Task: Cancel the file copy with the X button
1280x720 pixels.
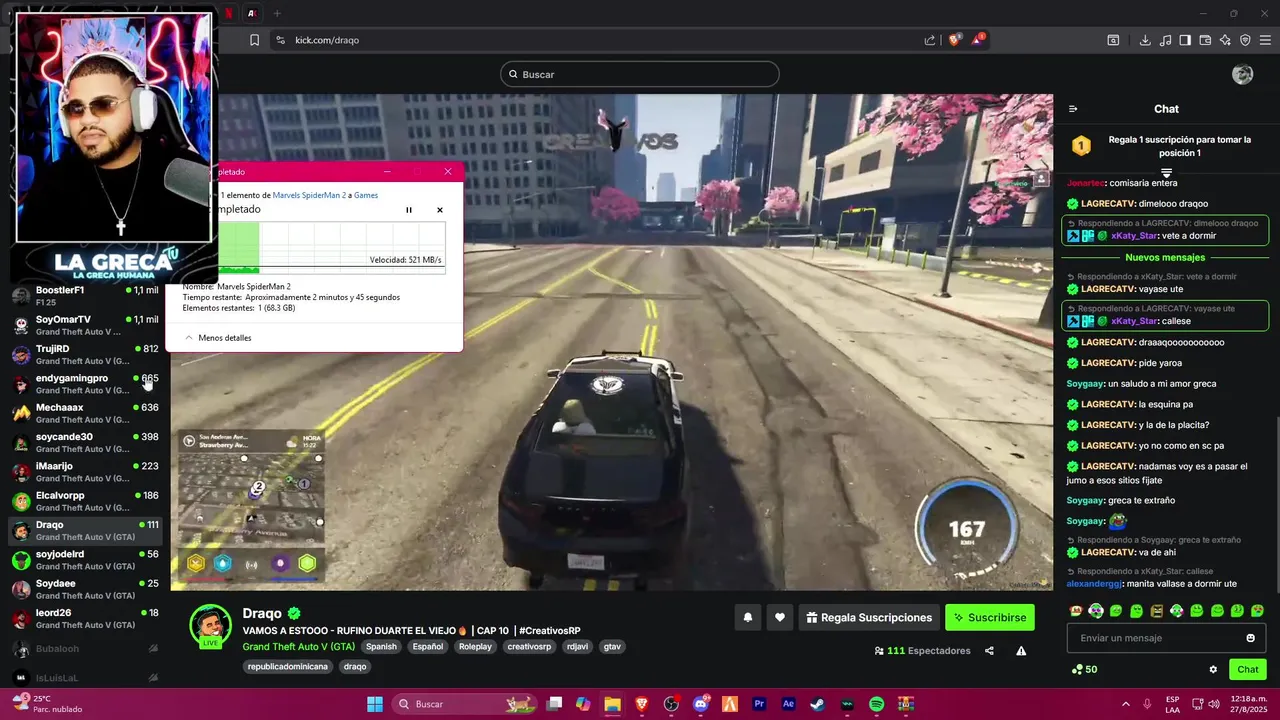Action: pos(439,210)
